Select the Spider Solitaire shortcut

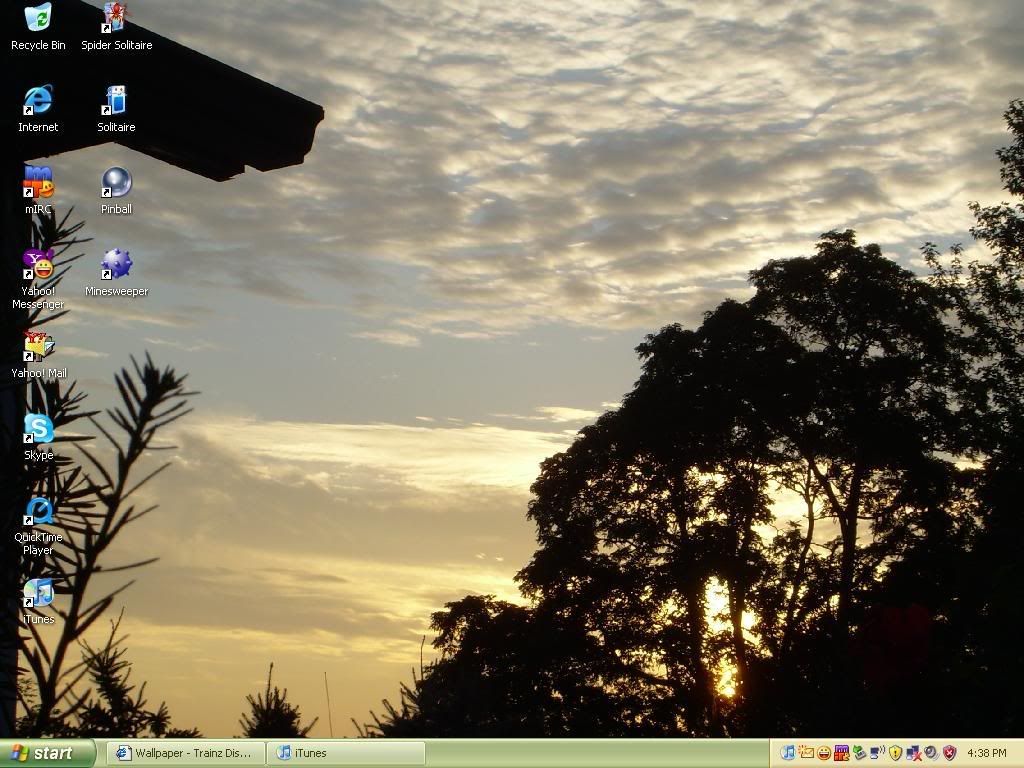point(116,26)
